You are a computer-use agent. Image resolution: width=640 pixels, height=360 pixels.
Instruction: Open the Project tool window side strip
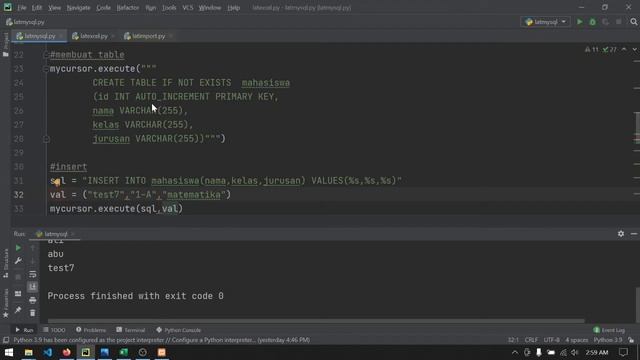pyautogui.click(x=5, y=44)
